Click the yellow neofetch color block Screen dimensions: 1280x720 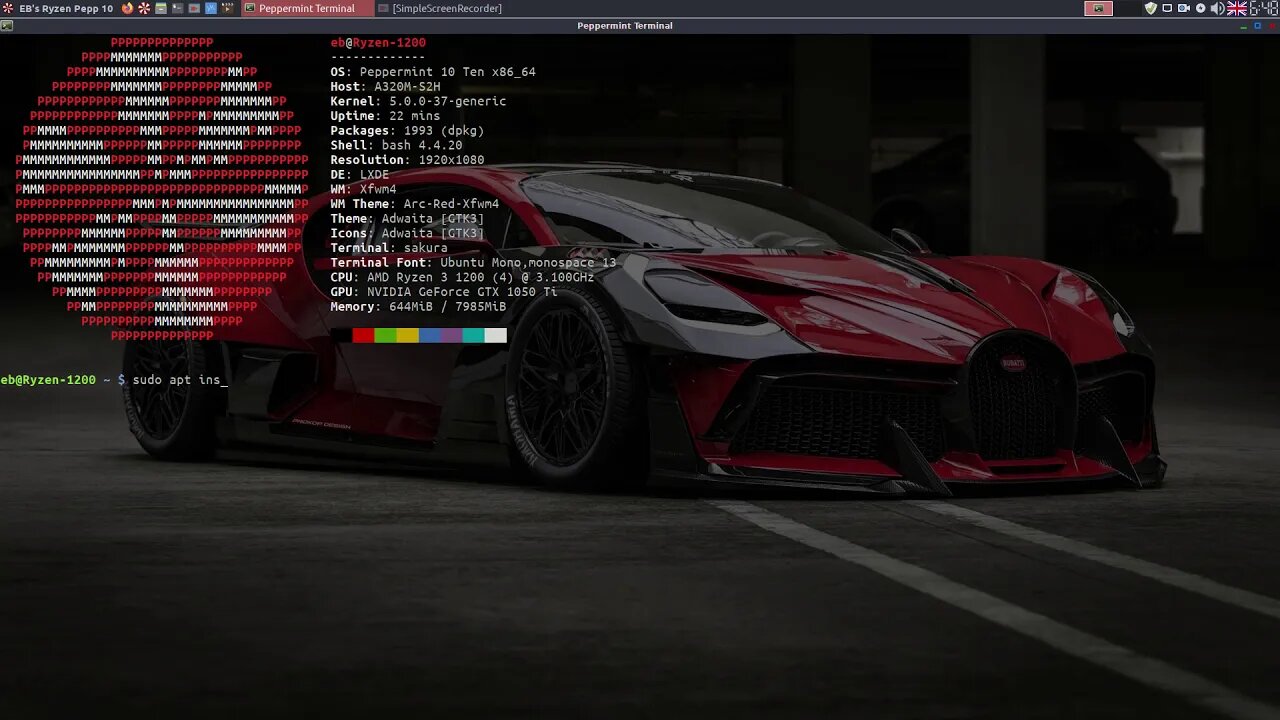[x=407, y=335]
